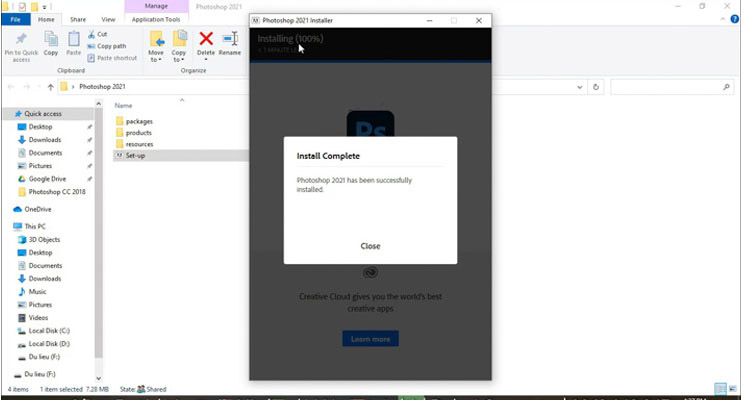
Task: Select OneDrive in navigation pane
Action: [x=37, y=209]
